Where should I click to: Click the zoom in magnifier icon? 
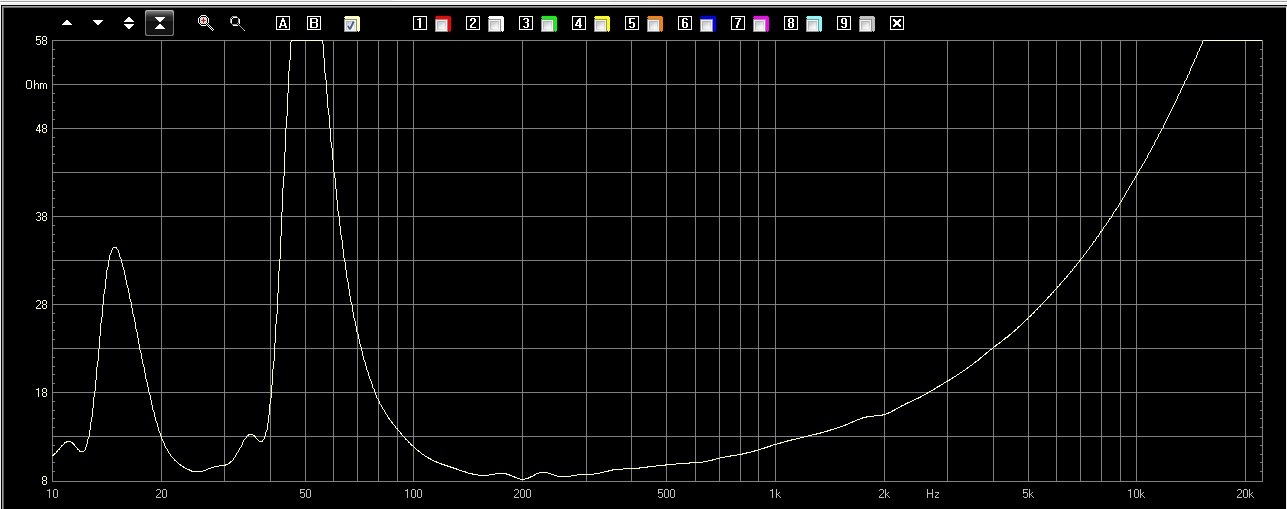click(205, 22)
